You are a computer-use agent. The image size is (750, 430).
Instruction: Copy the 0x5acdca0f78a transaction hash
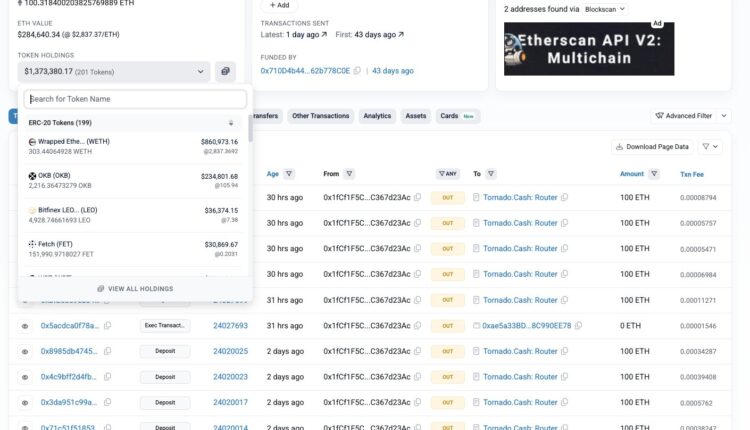[x=108, y=325]
